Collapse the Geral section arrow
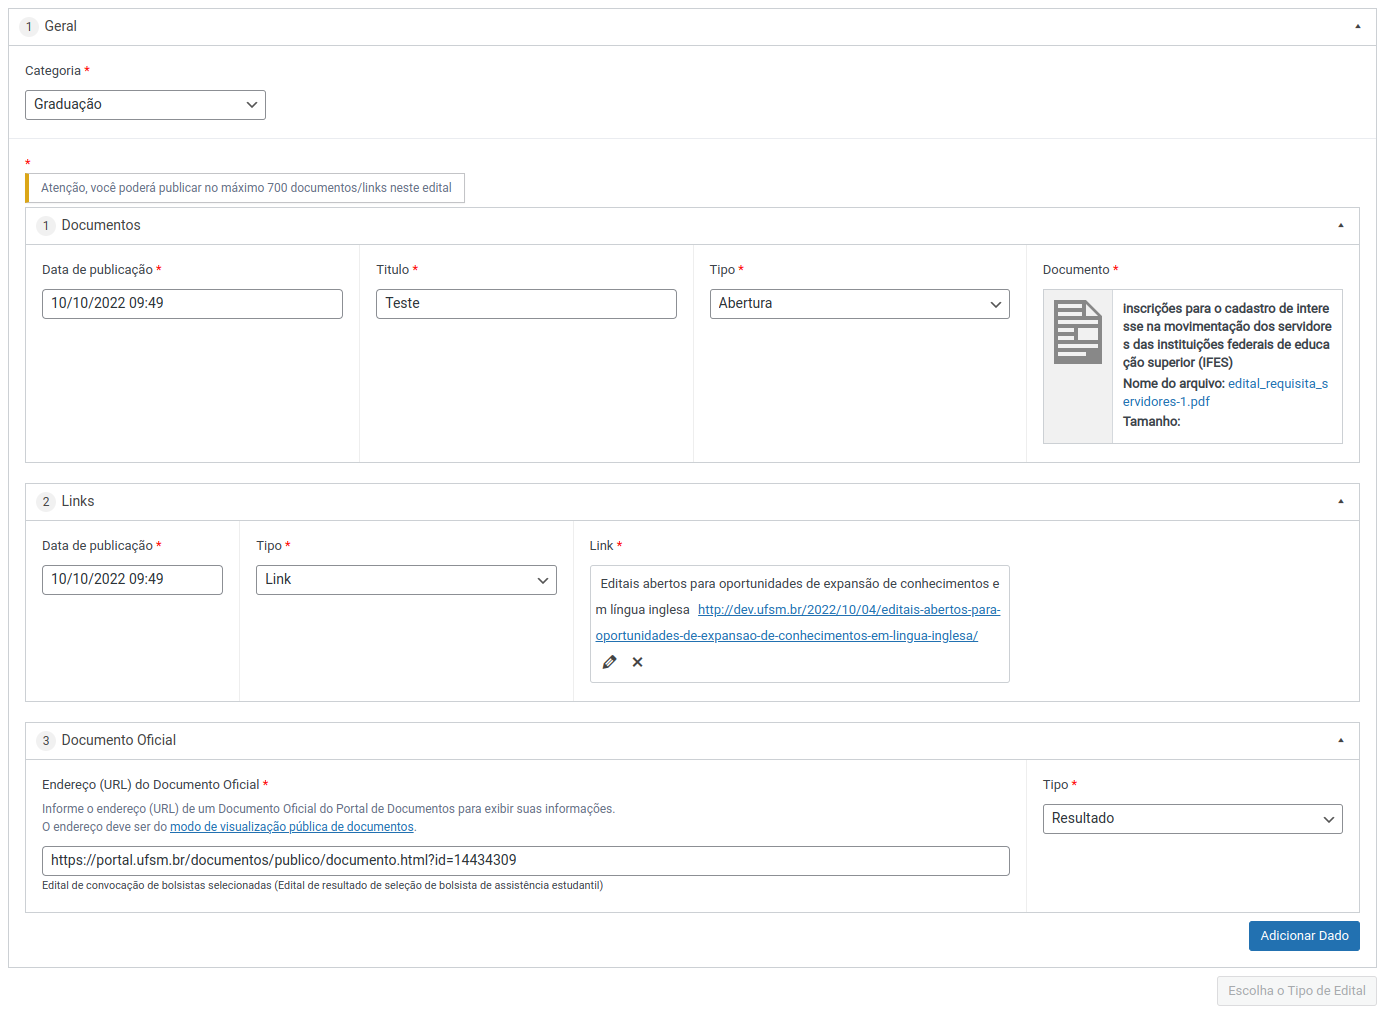This screenshot has width=1388, height=1017. 1357,27
